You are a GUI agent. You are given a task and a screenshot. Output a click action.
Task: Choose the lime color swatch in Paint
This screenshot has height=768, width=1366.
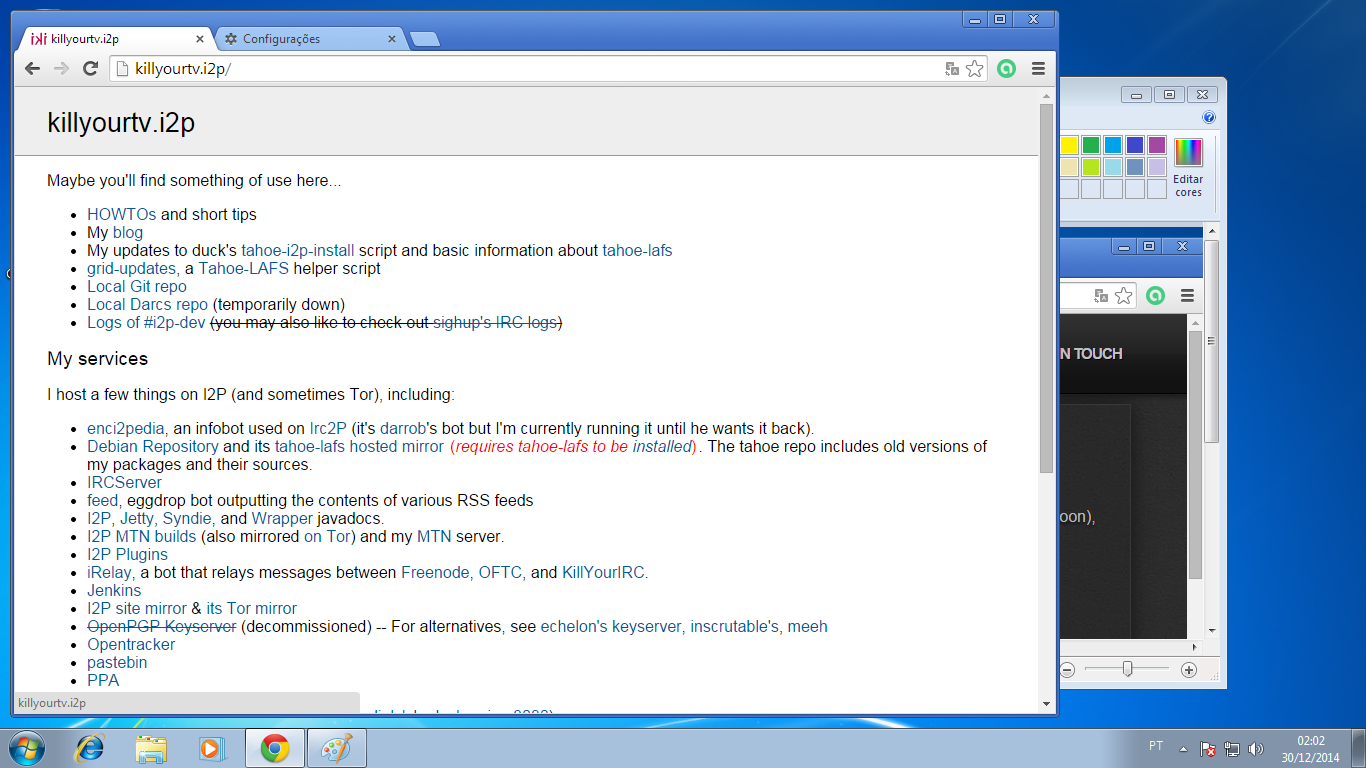[x=1091, y=167]
